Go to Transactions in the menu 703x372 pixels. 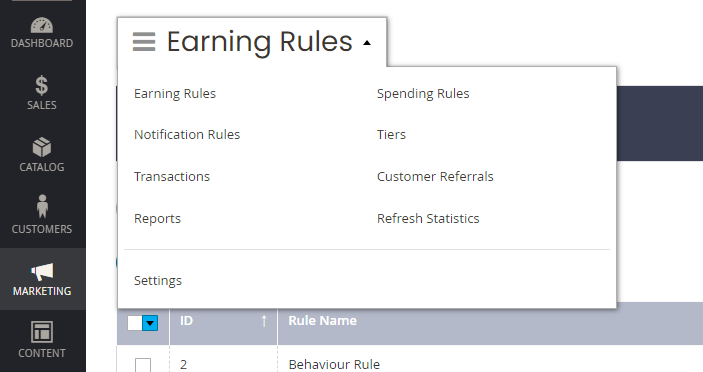click(x=172, y=177)
